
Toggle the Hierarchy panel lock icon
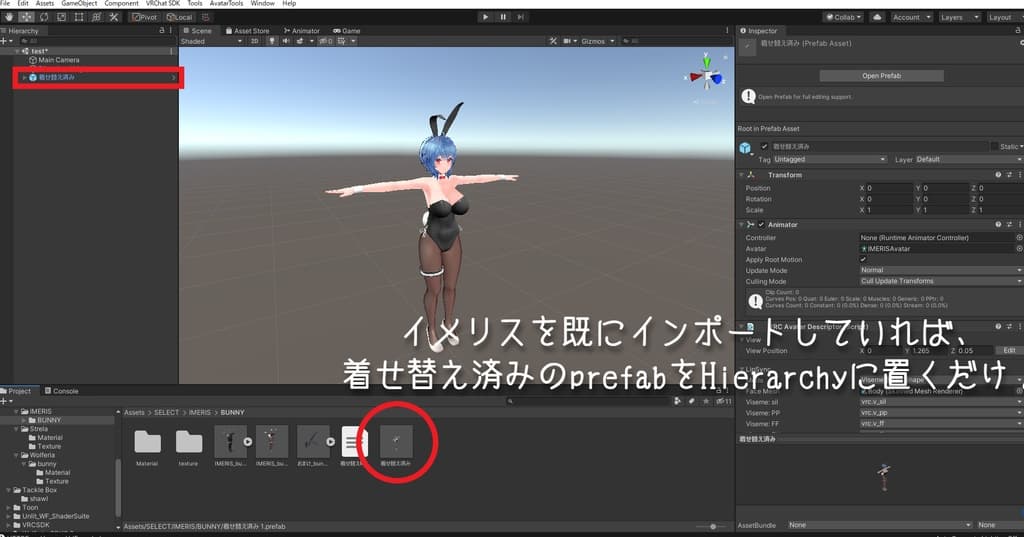(162, 31)
